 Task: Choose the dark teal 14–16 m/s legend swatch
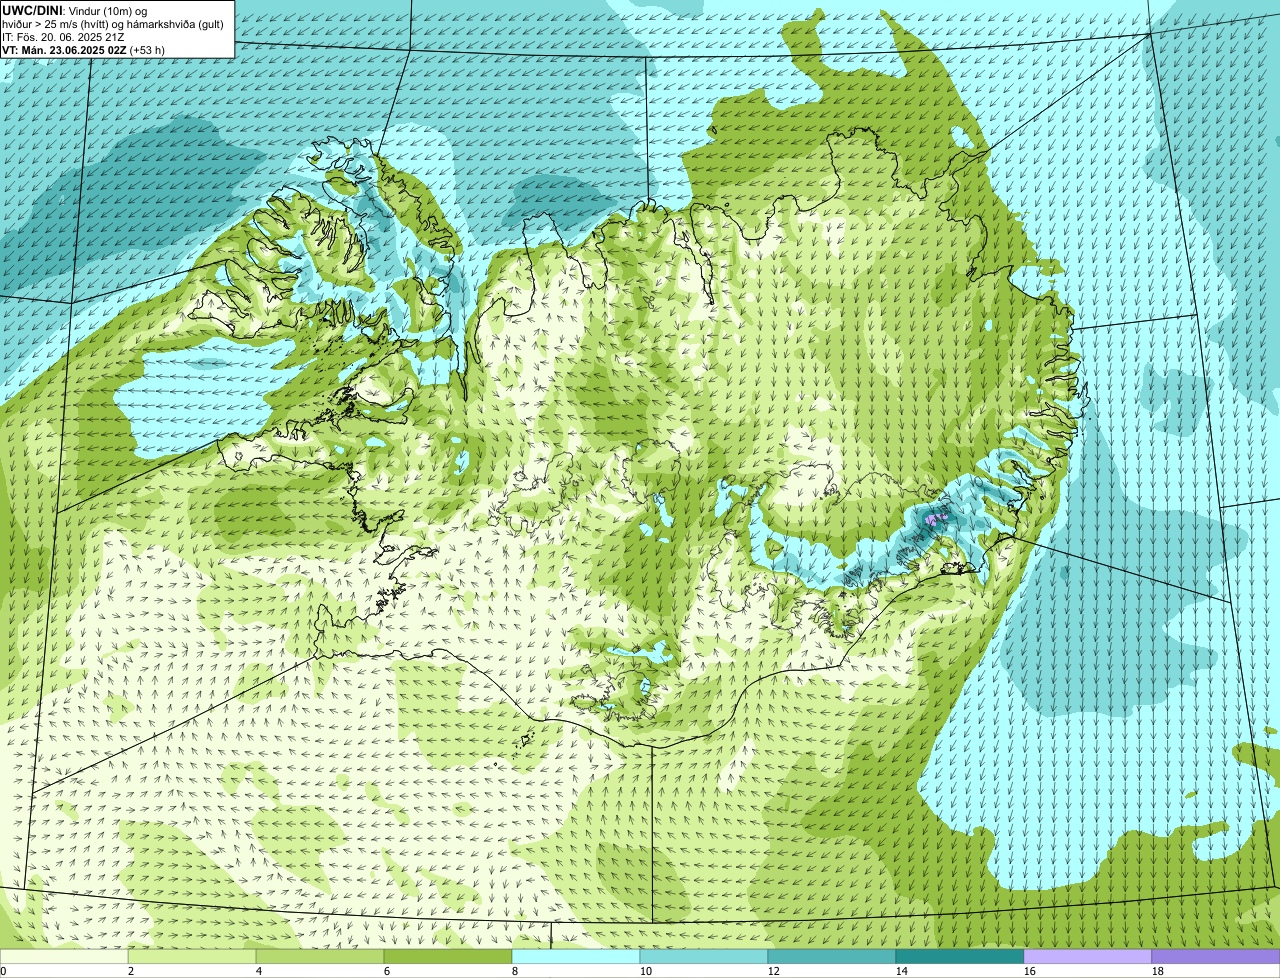960,956
